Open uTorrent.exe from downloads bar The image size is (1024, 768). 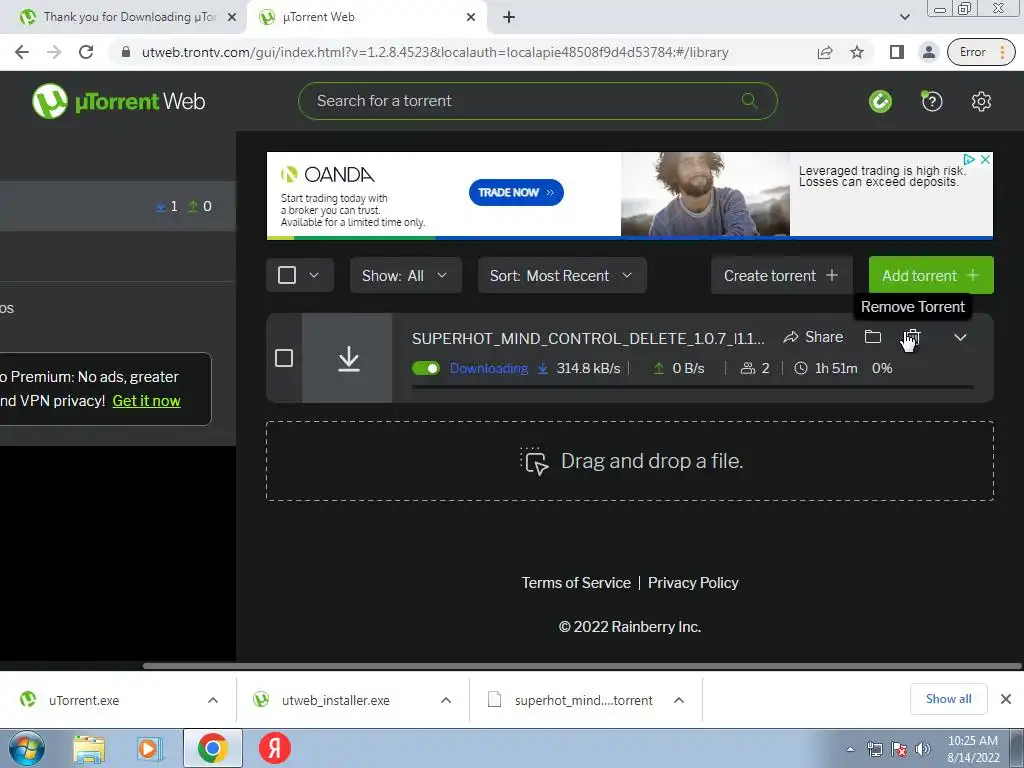(84, 700)
